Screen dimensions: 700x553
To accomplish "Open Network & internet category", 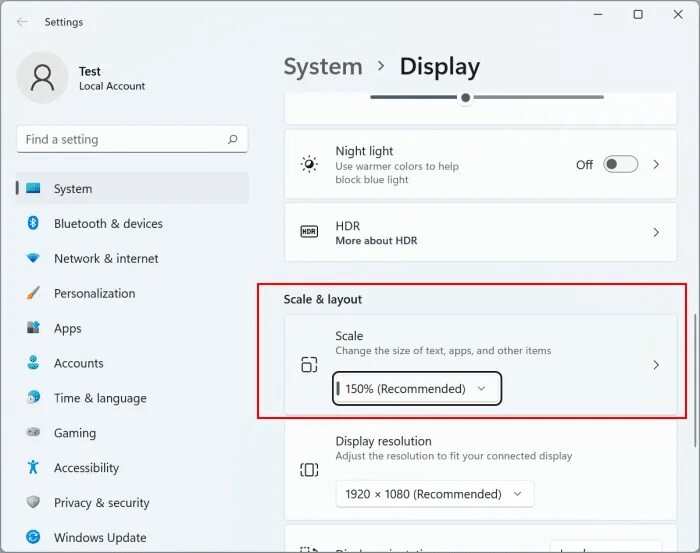I will tap(132, 258).
